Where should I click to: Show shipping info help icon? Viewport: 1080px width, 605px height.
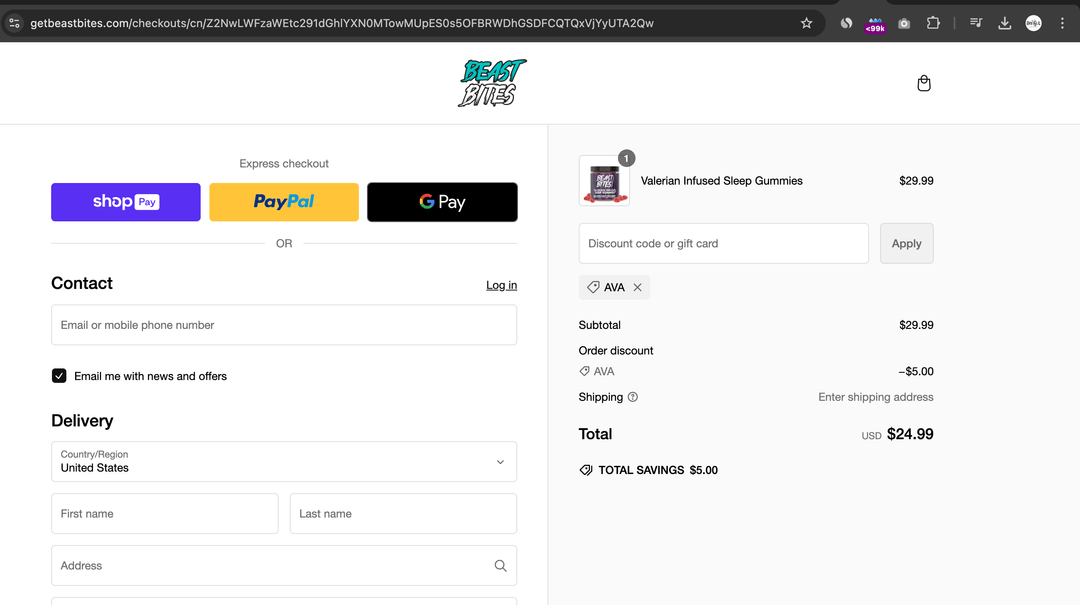pos(633,397)
